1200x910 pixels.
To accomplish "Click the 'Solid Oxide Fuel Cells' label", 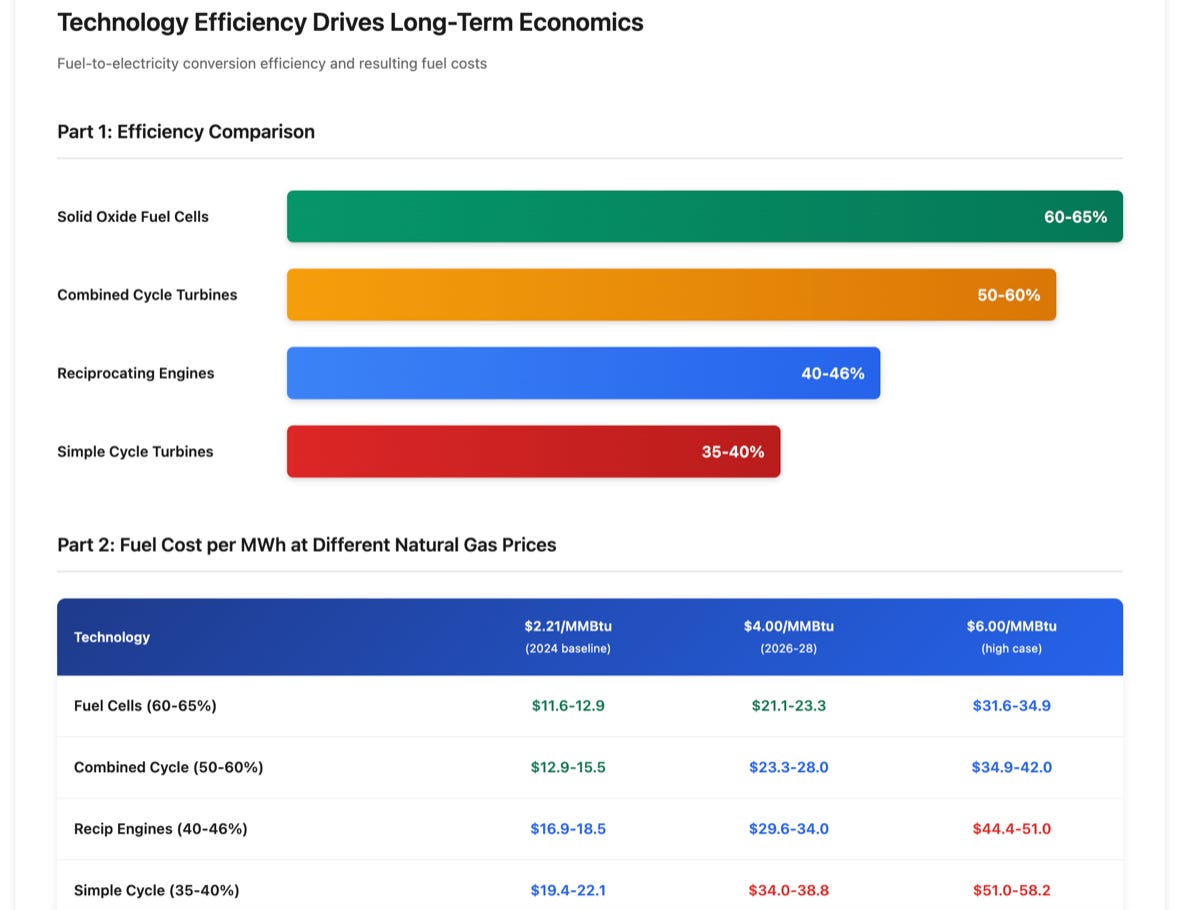I will 133,217.
